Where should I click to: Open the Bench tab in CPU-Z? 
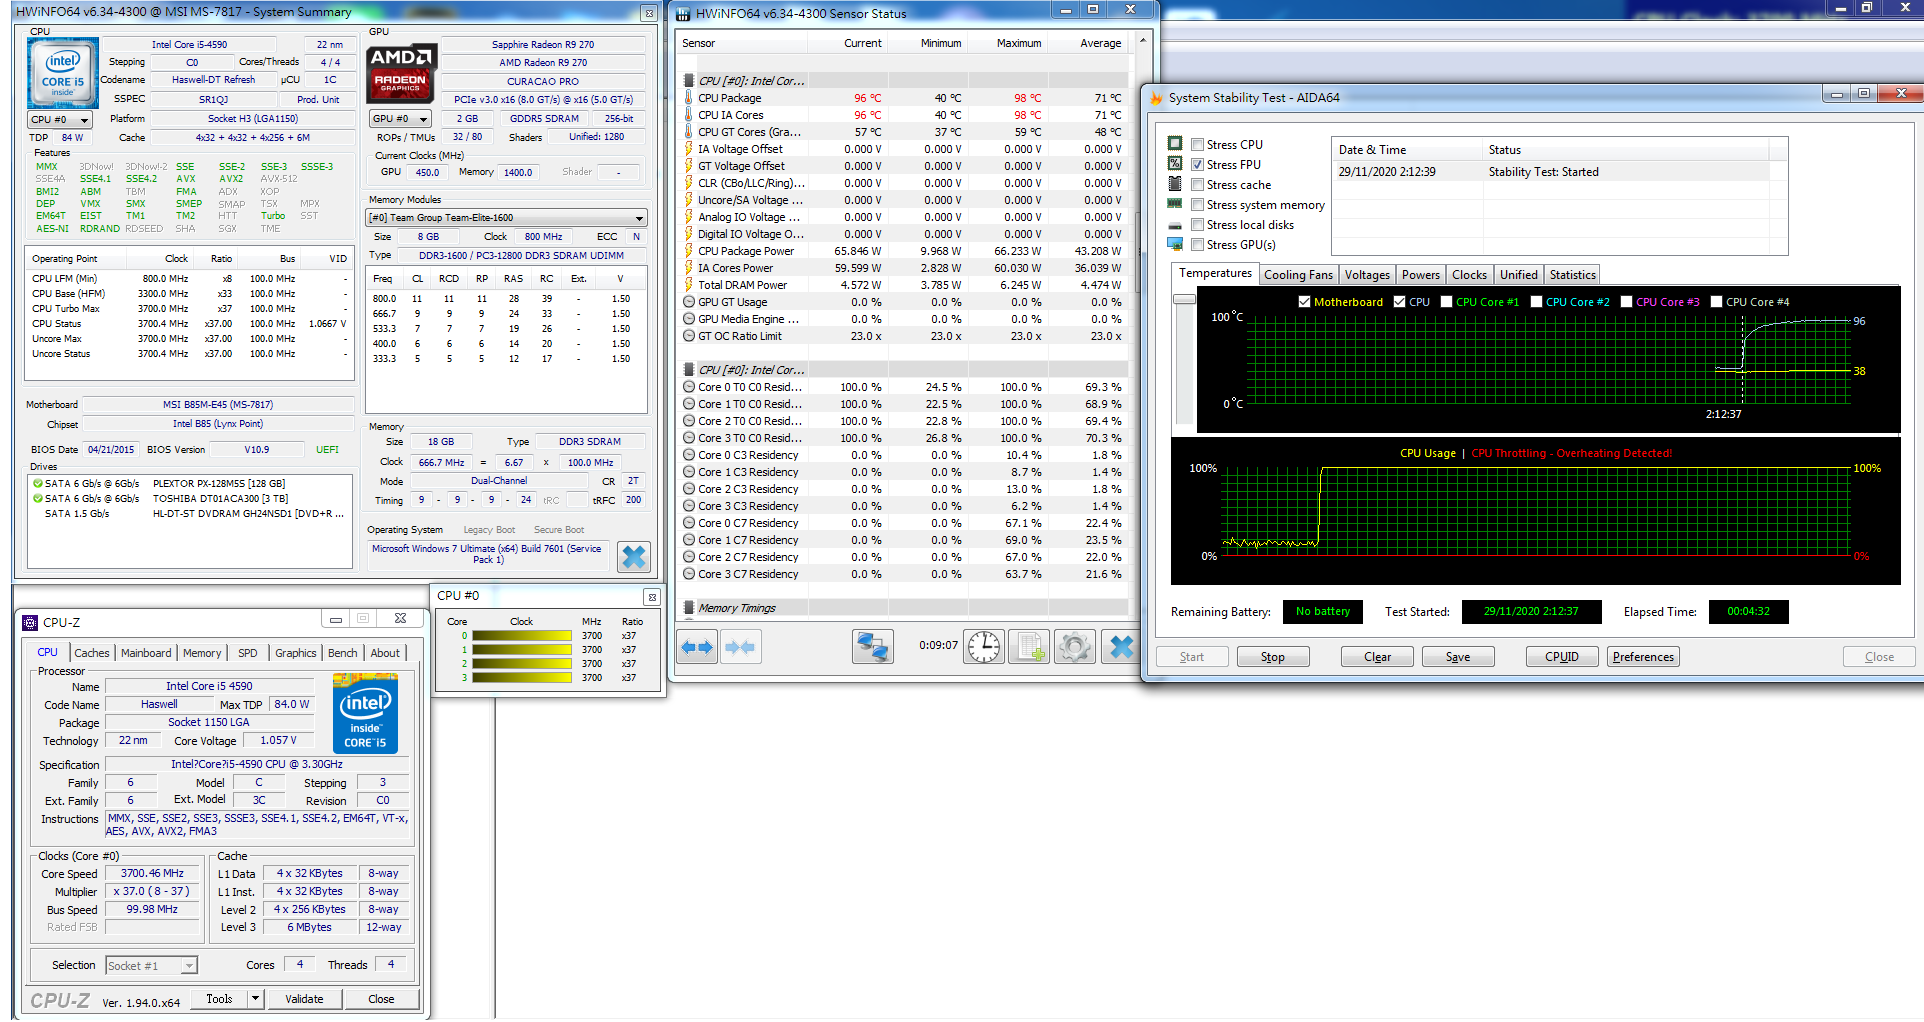[343, 653]
